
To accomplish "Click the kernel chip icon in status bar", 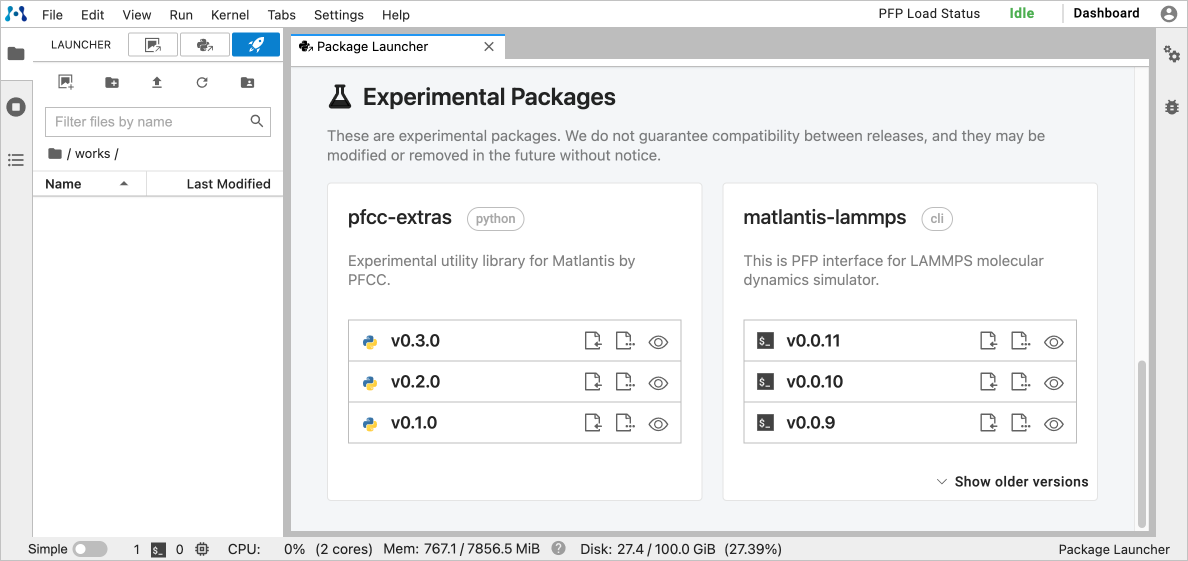I will pos(202,549).
